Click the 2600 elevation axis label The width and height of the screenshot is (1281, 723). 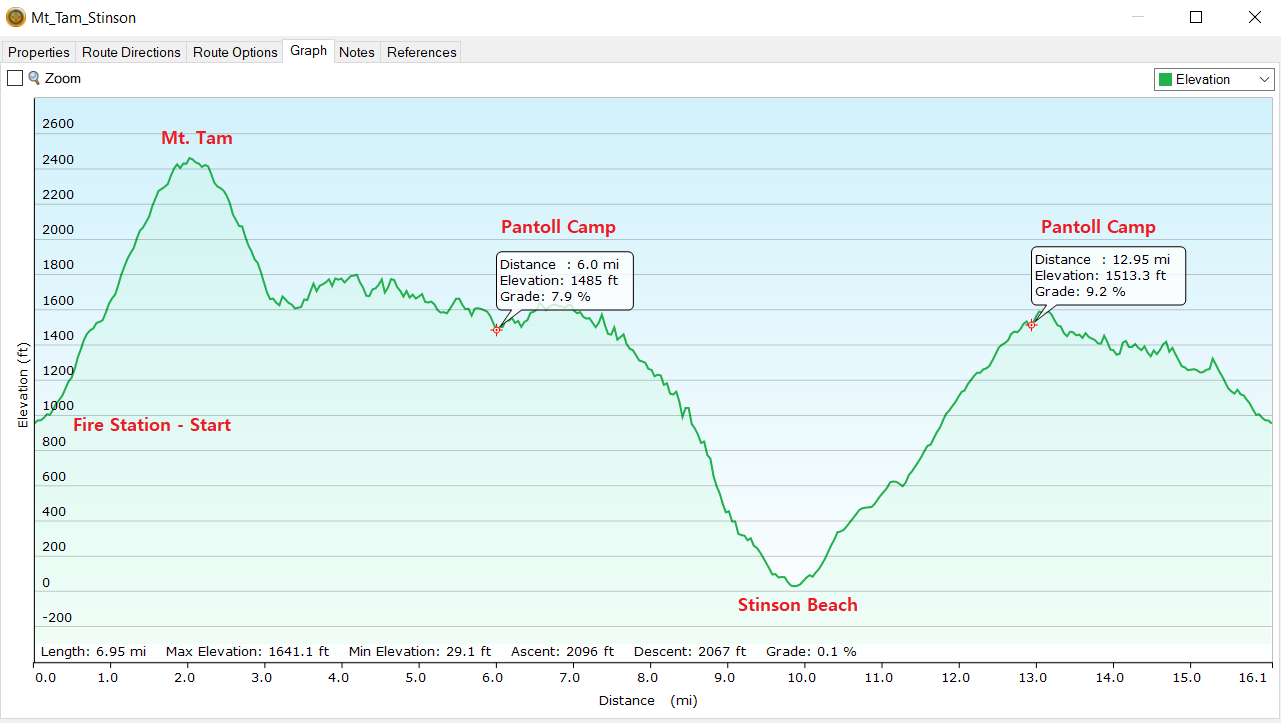point(57,124)
